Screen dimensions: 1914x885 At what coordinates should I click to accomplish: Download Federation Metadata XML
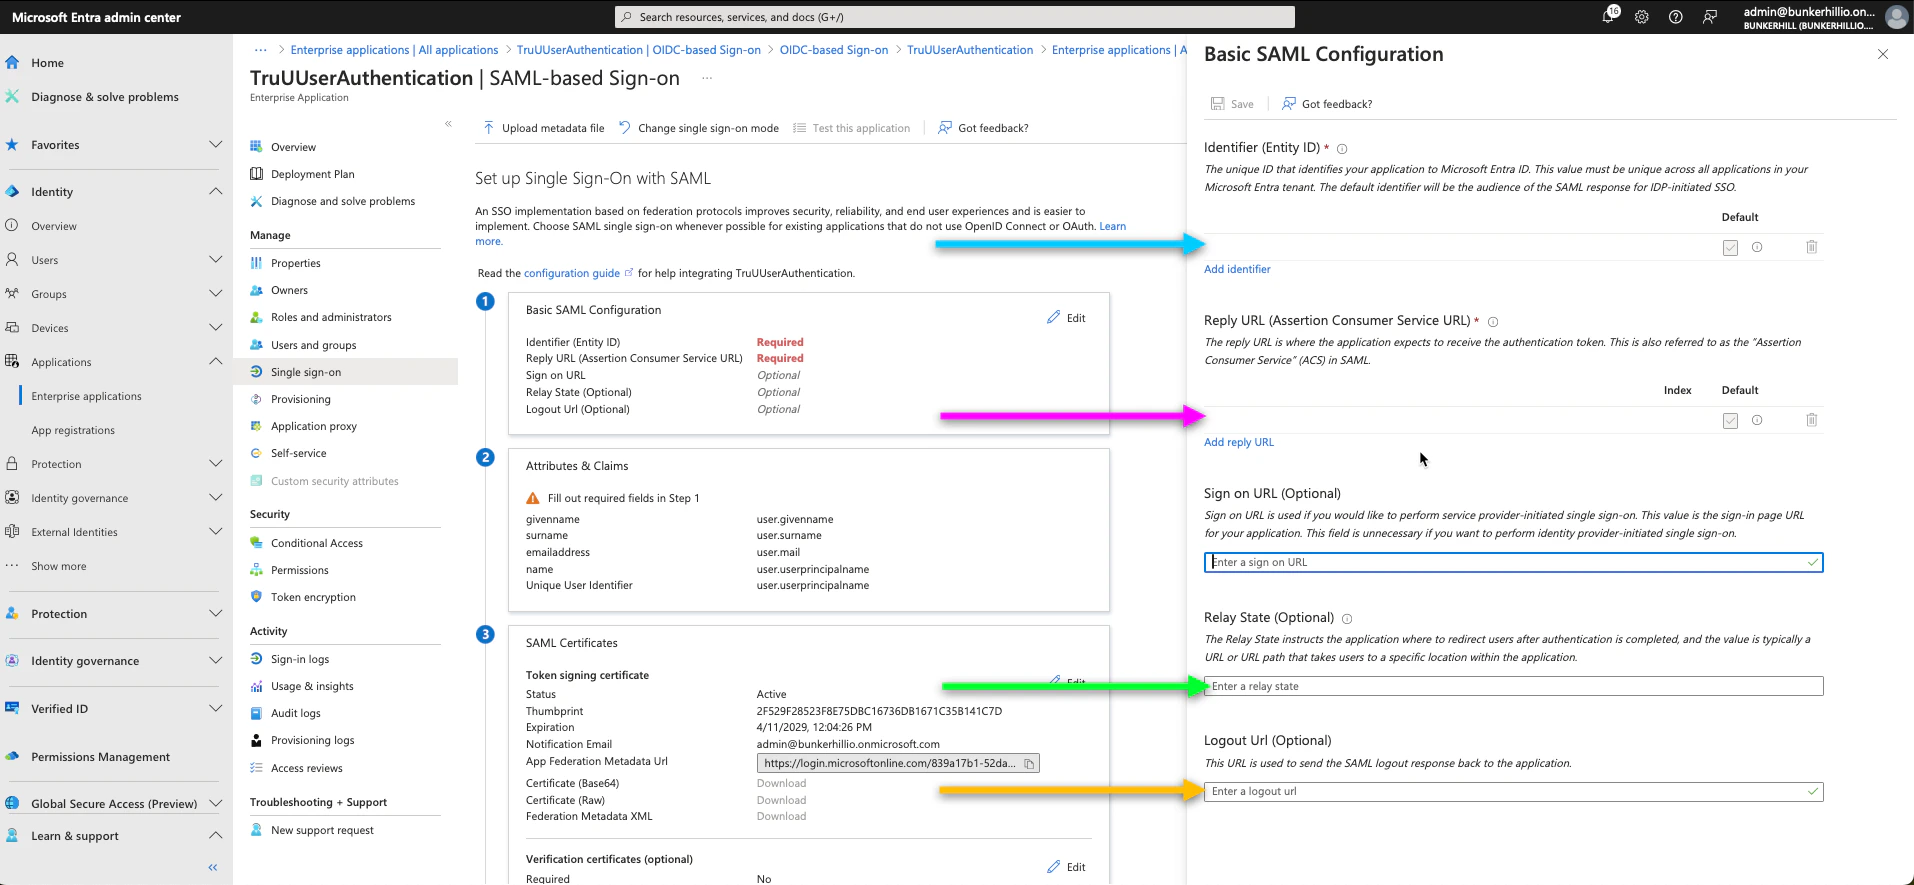[781, 816]
